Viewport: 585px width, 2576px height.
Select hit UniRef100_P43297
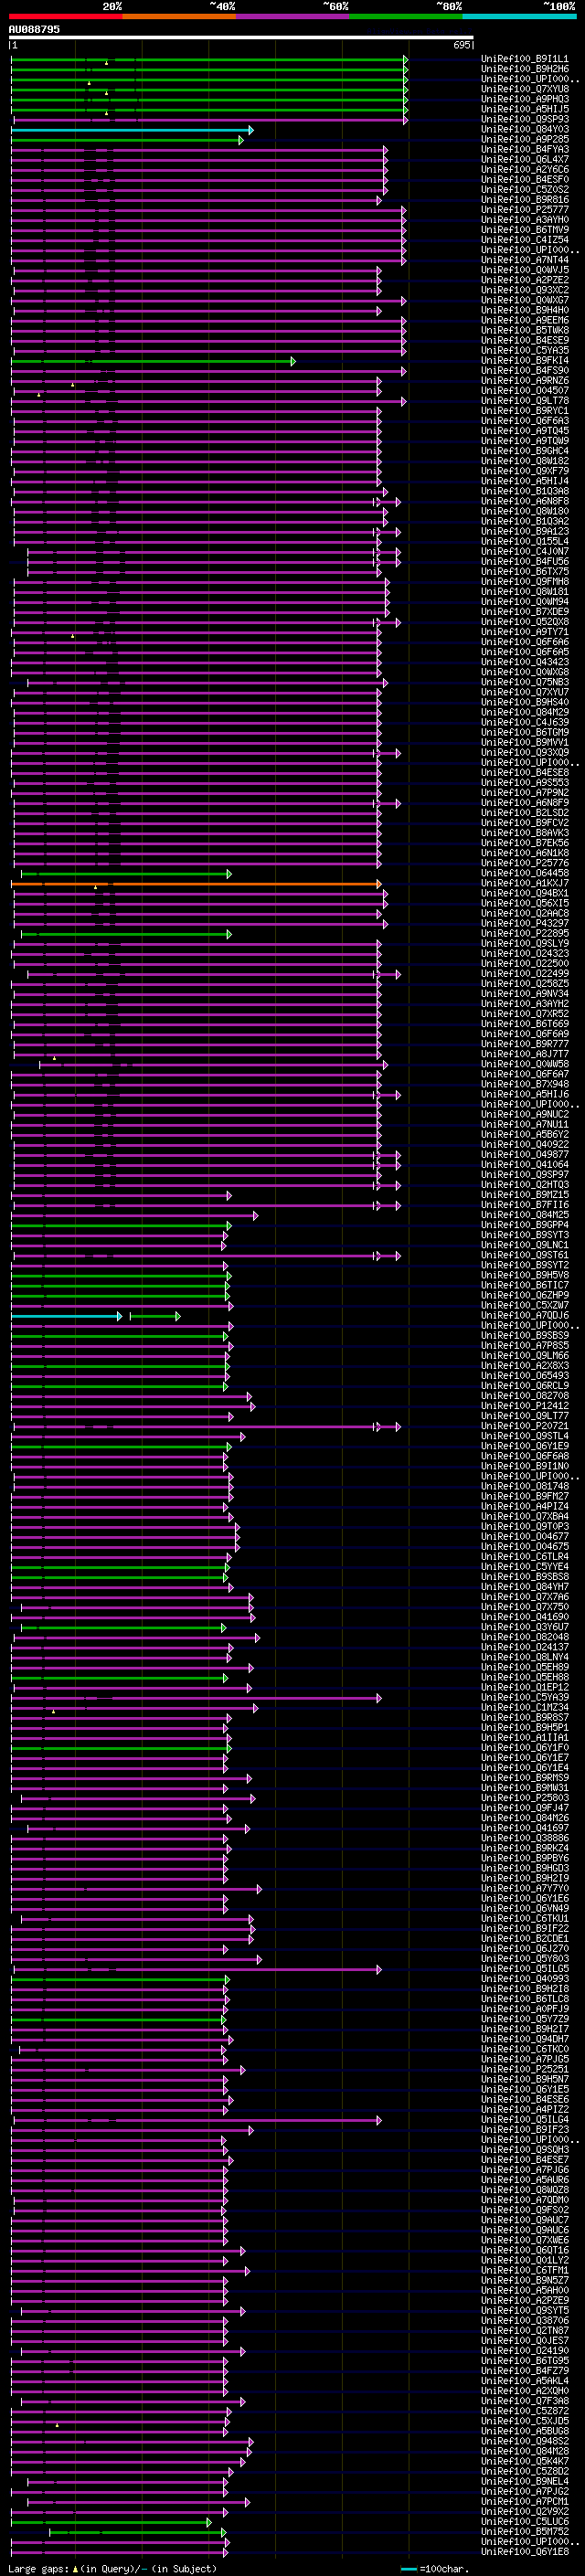tap(525, 923)
